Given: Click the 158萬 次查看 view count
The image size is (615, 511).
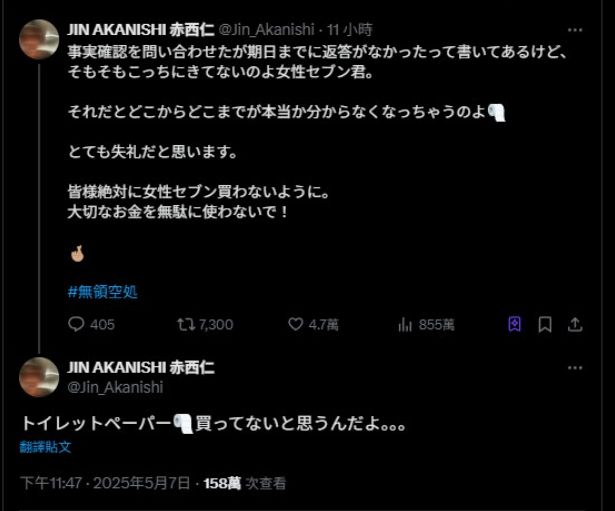Looking at the screenshot, I should [245, 483].
